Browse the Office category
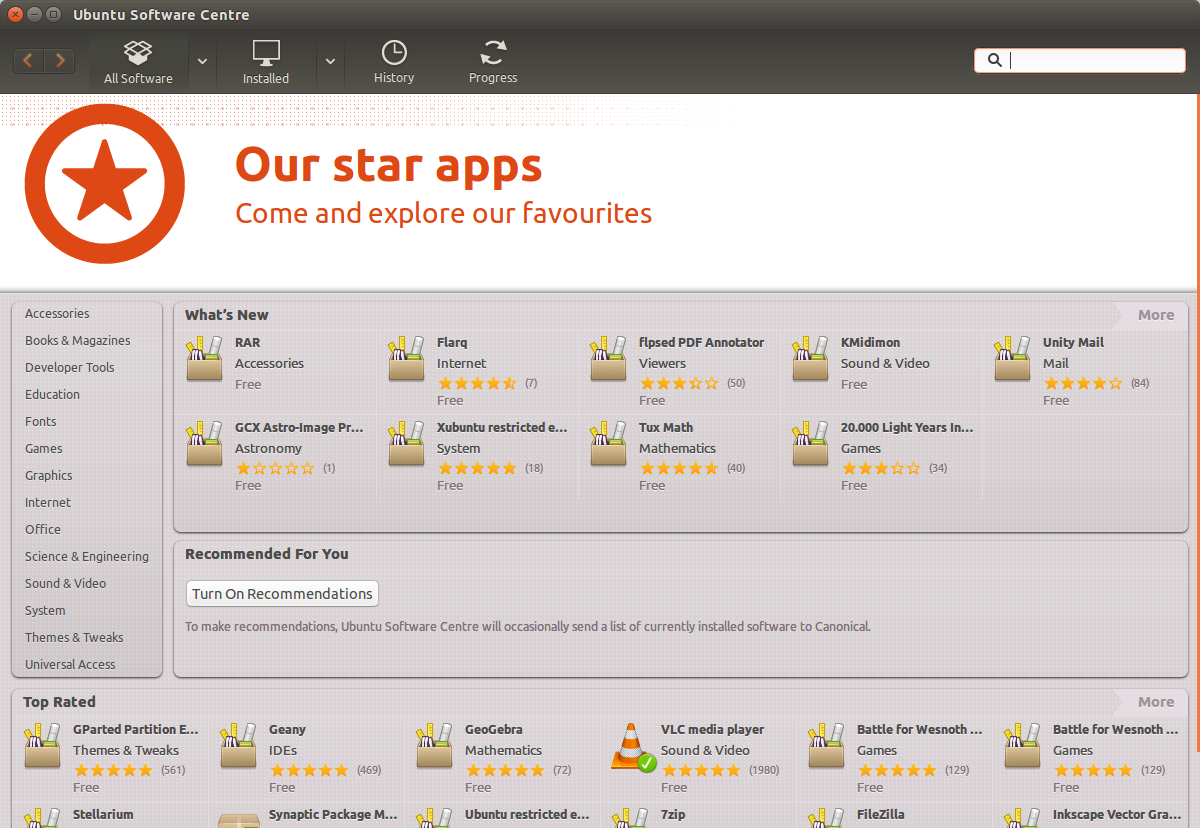1200x828 pixels. click(x=43, y=530)
